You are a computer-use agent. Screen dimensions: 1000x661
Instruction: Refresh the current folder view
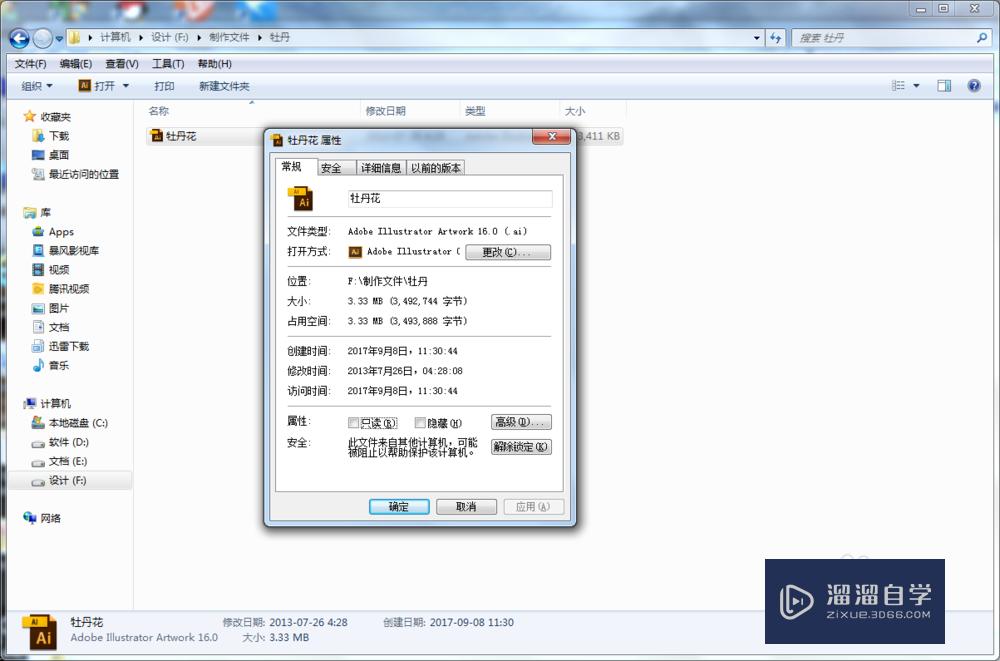point(776,38)
